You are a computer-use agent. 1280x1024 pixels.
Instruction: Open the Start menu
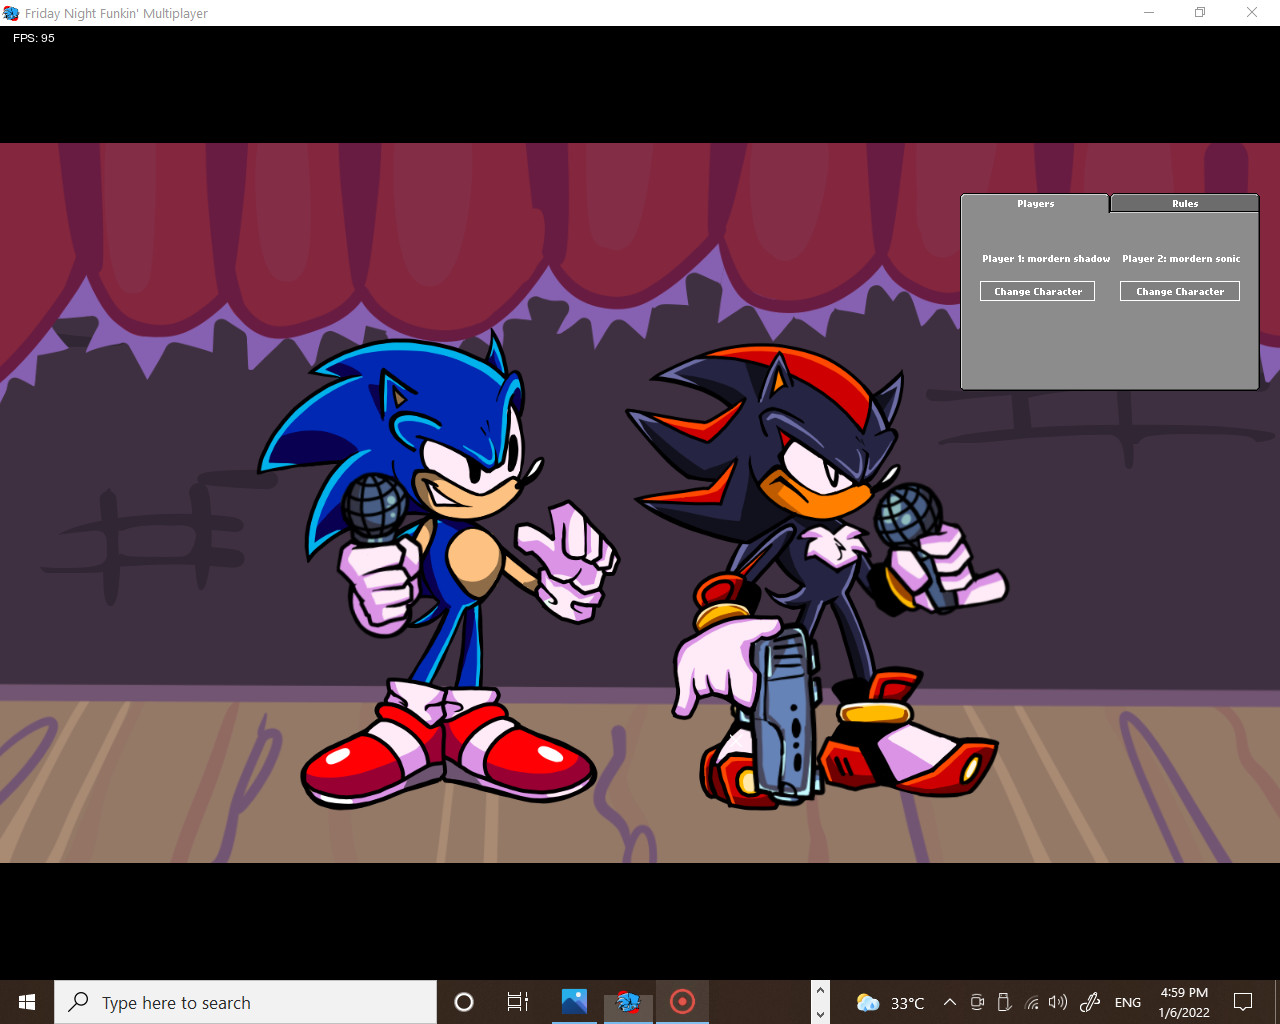(25, 1002)
